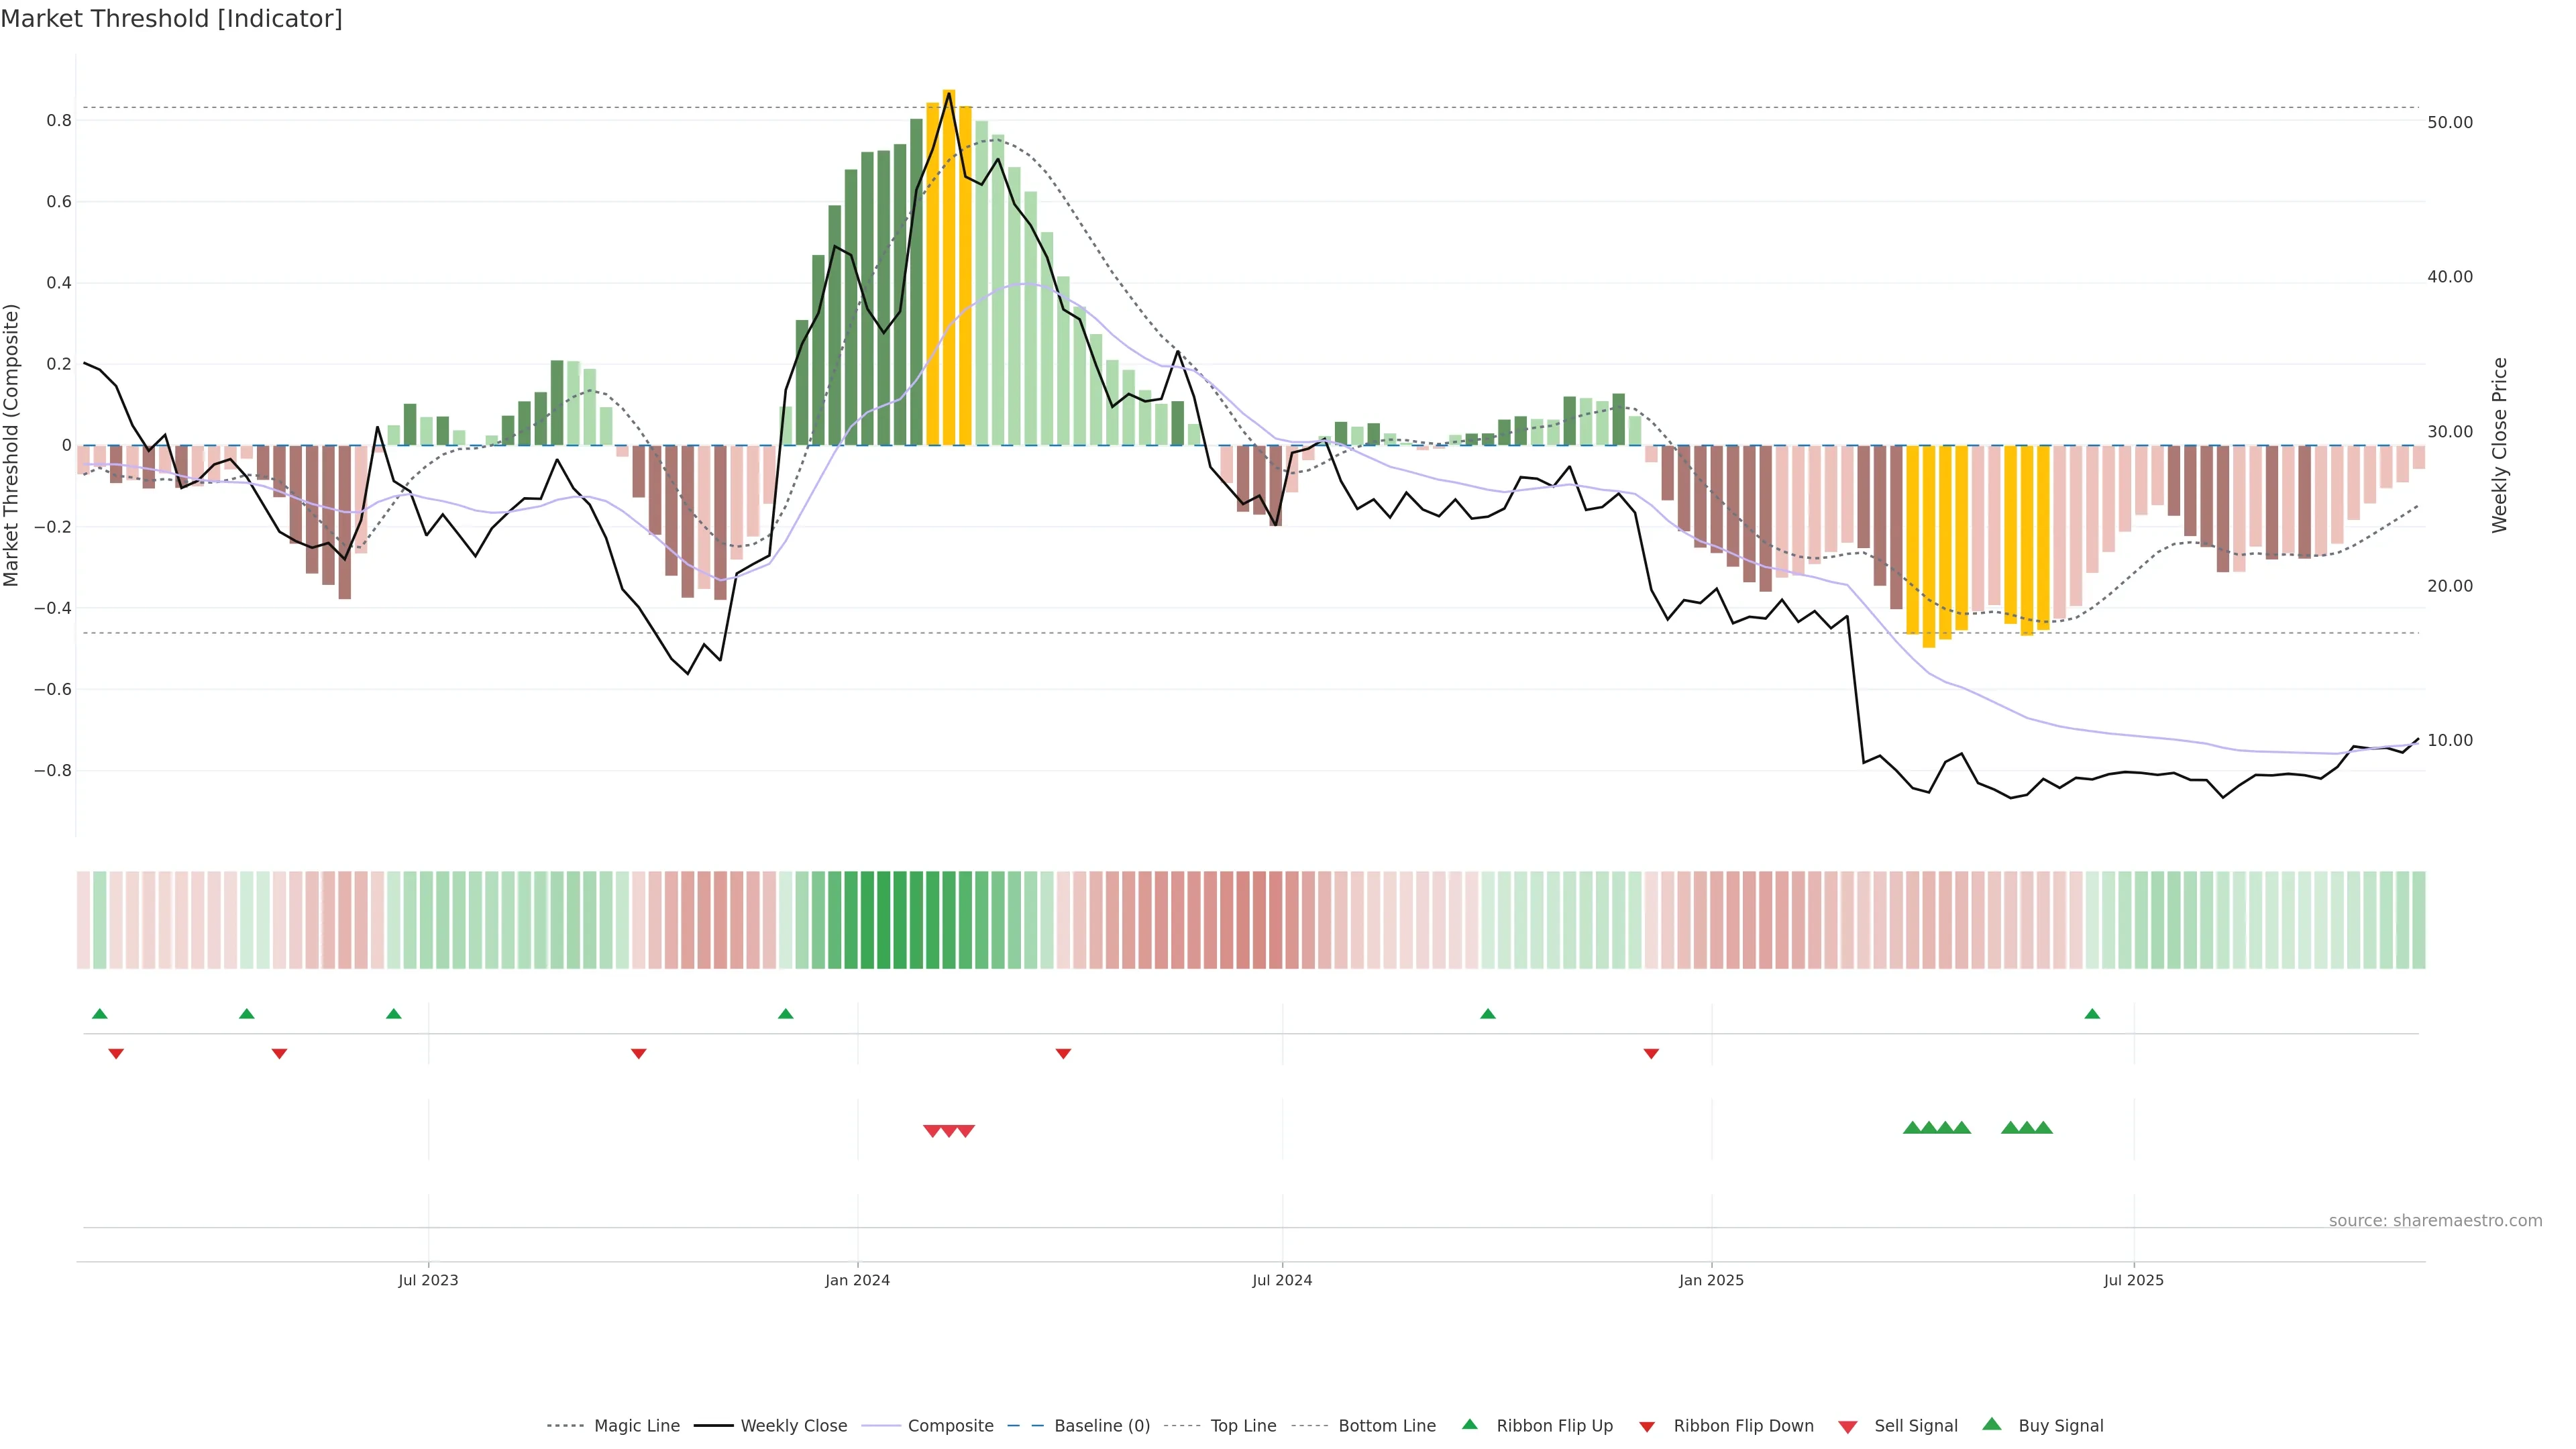
Task: Click the Jan 2024 axis label
Action: 857,1280
